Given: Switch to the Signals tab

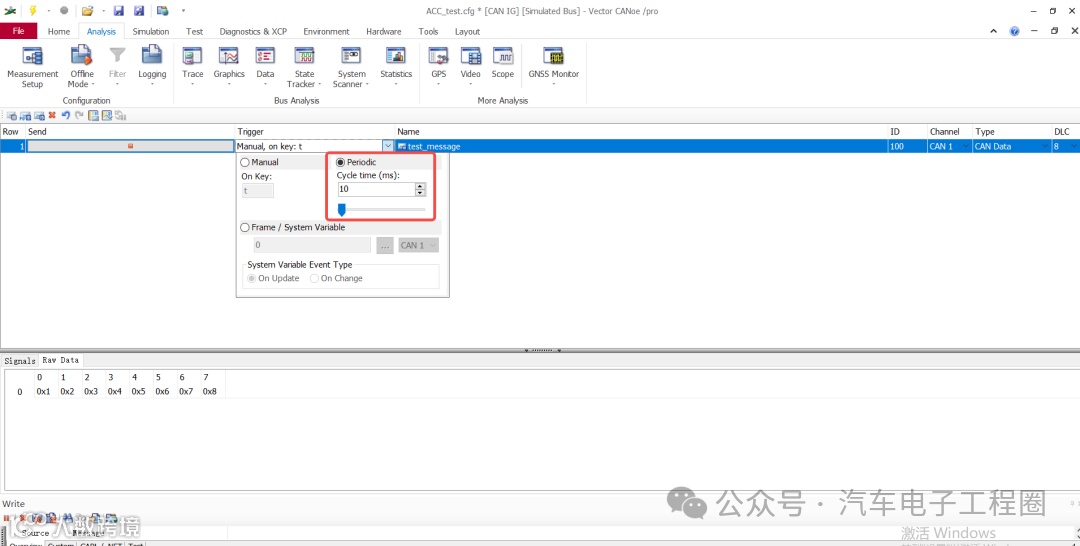Looking at the screenshot, I should pos(19,360).
